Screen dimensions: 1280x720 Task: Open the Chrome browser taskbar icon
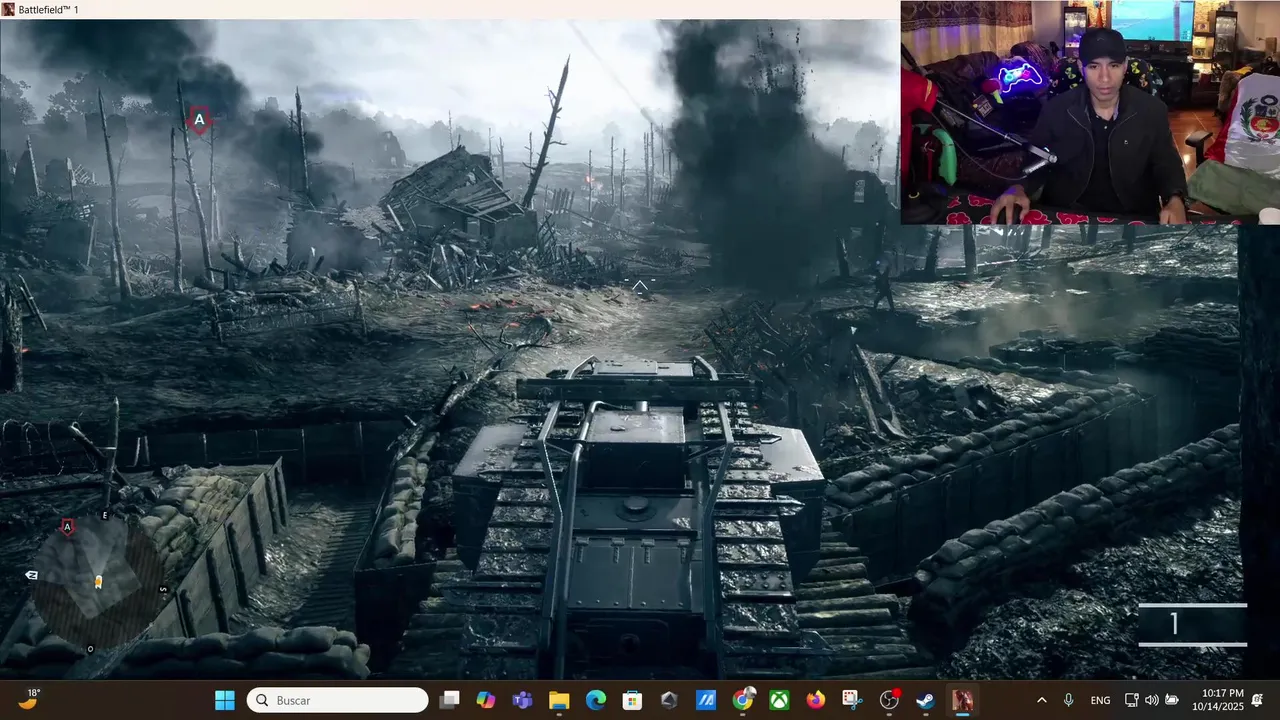tap(742, 700)
